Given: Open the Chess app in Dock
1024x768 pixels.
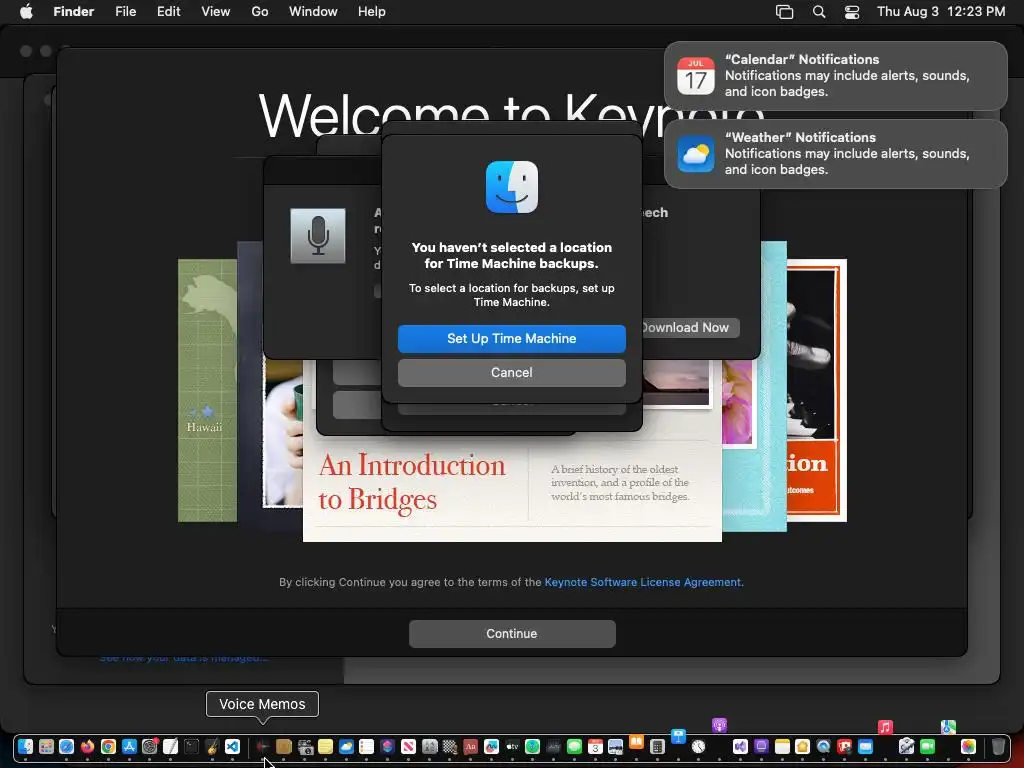Looking at the screenshot, I should pyautogui.click(x=450, y=746).
